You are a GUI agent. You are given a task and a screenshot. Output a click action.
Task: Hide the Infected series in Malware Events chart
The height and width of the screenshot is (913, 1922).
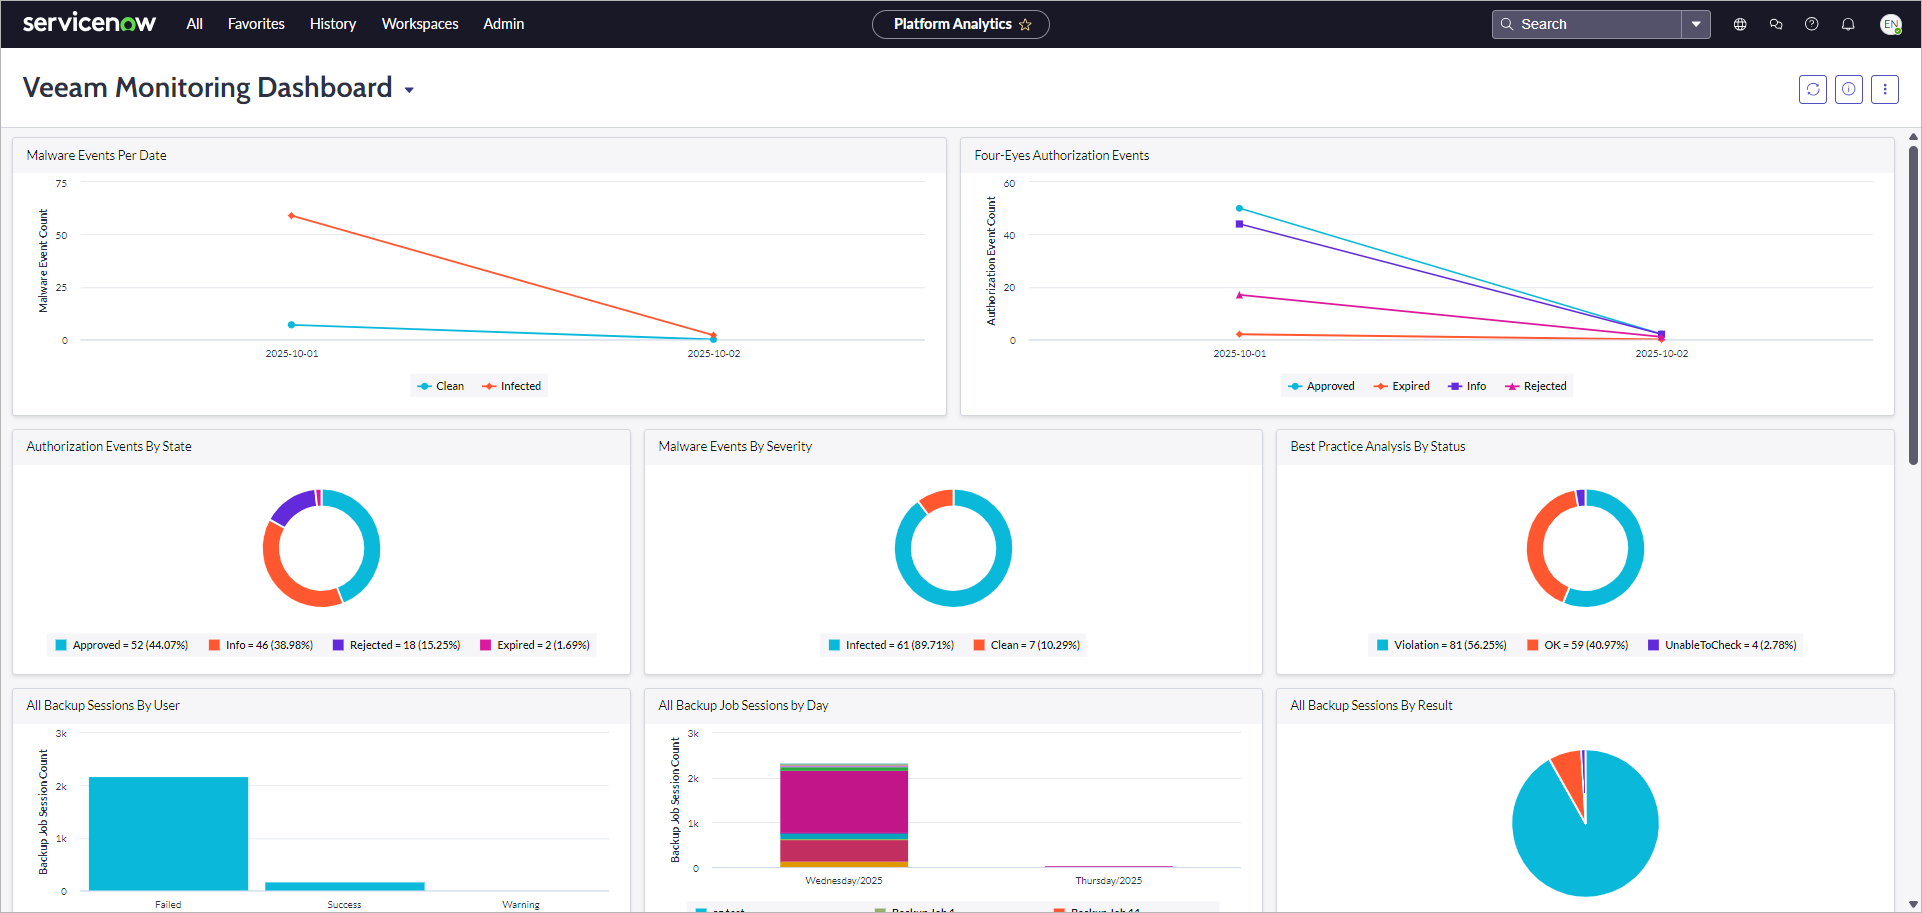[x=511, y=386]
